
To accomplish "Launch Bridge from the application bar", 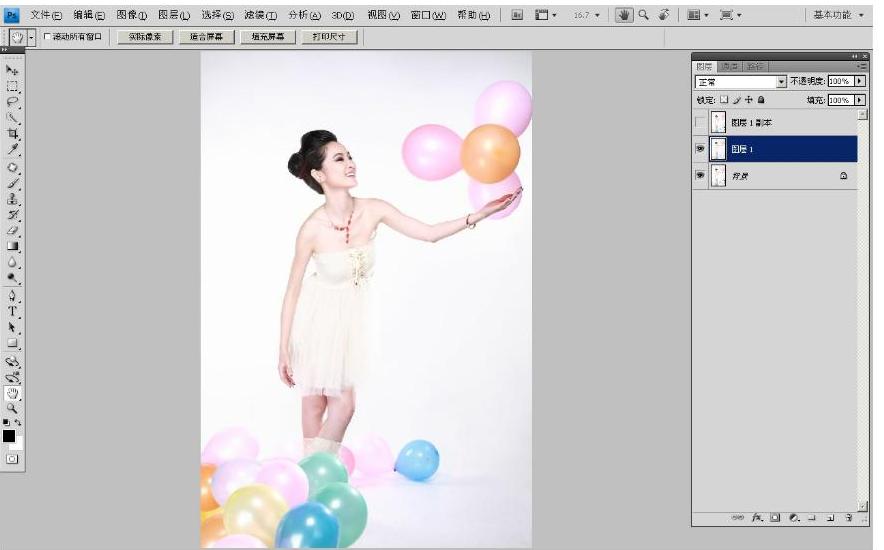I will tap(517, 15).
